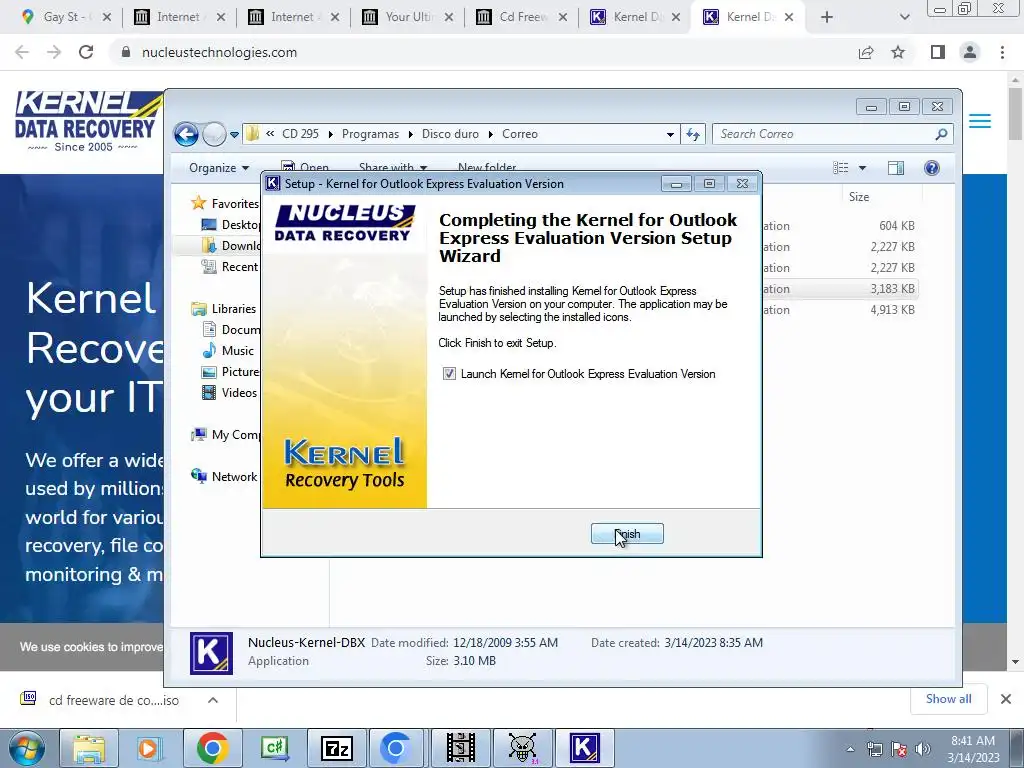Open a new Chrome tab with plus
1024x768 pixels.
[827, 17]
